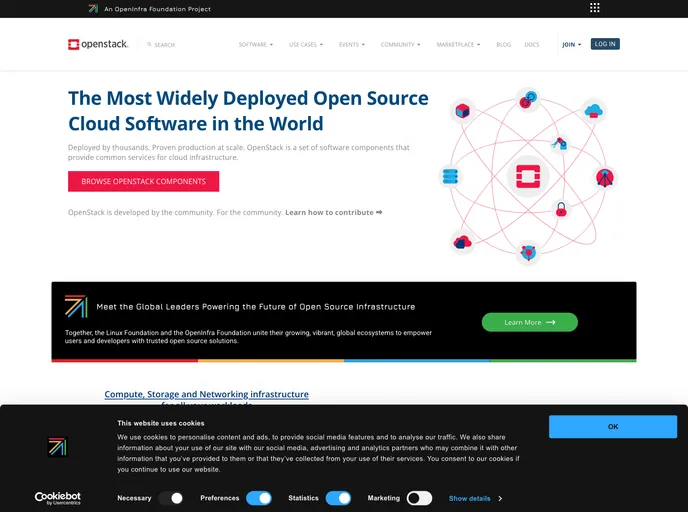
Task: Toggle the Preferences cookie switch
Action: coord(258,498)
